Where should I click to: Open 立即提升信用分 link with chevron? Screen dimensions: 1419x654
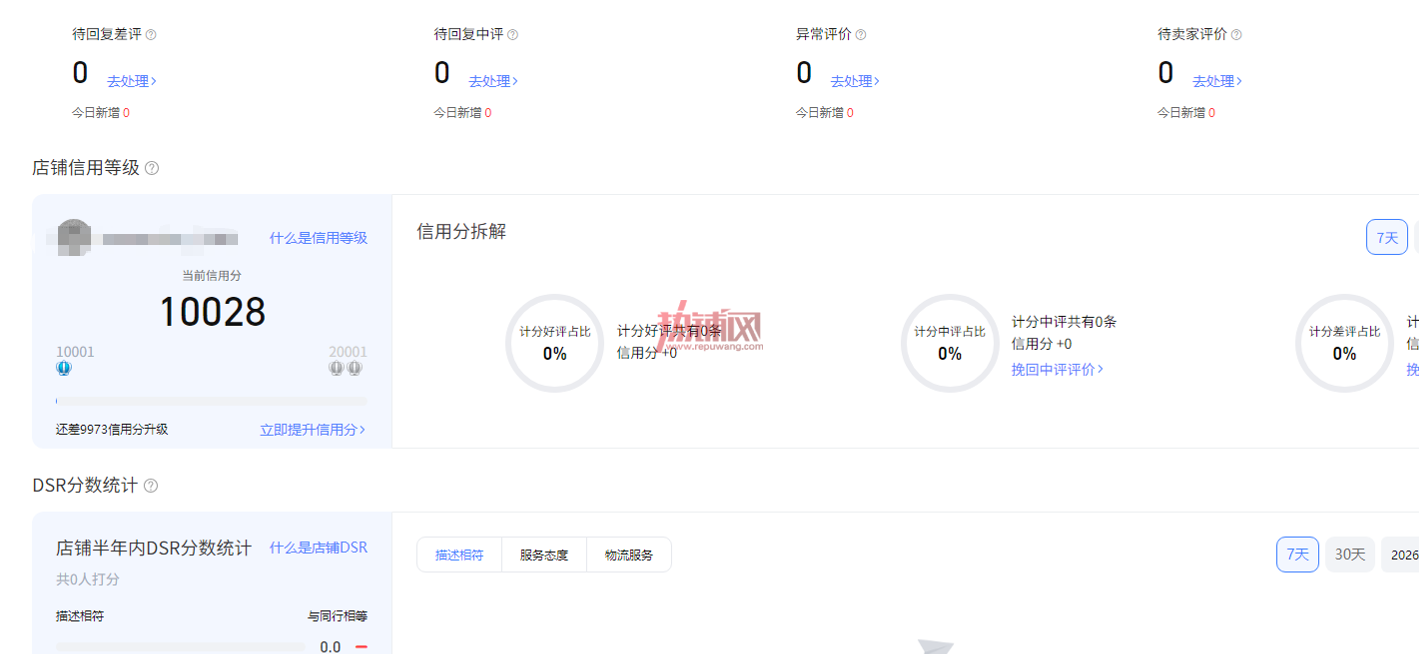313,429
